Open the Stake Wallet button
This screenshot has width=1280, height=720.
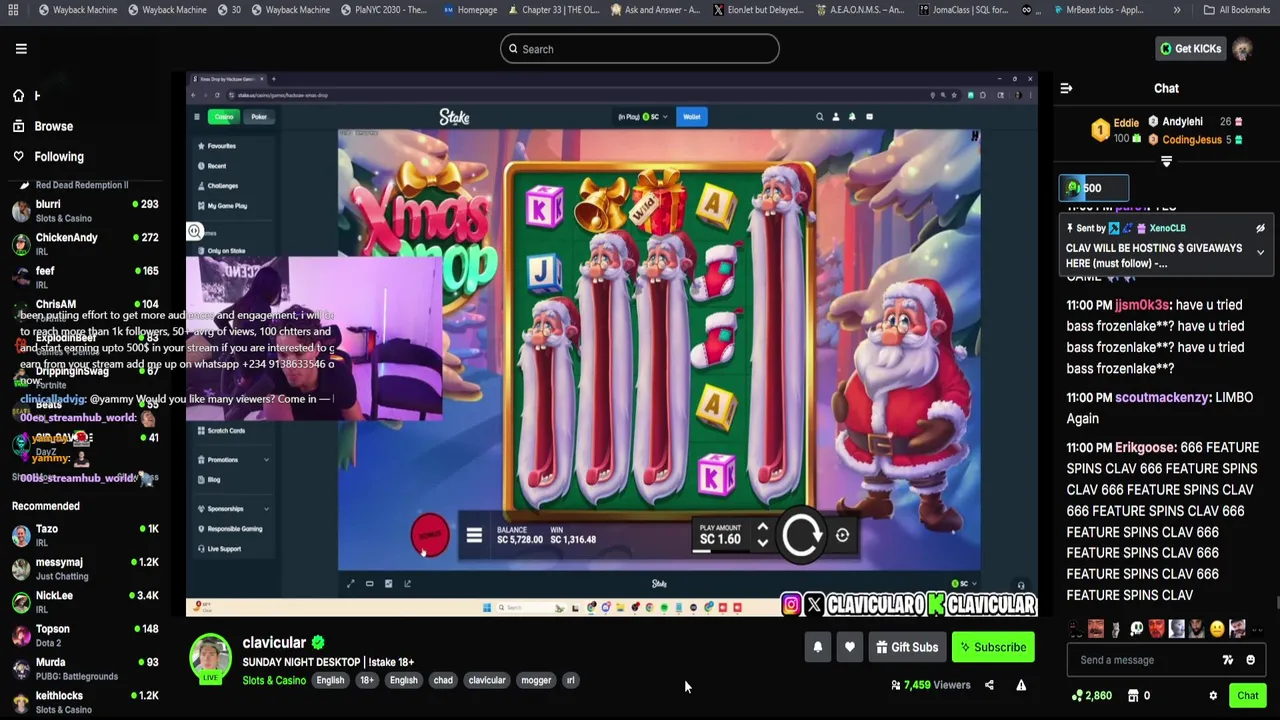[x=692, y=117]
